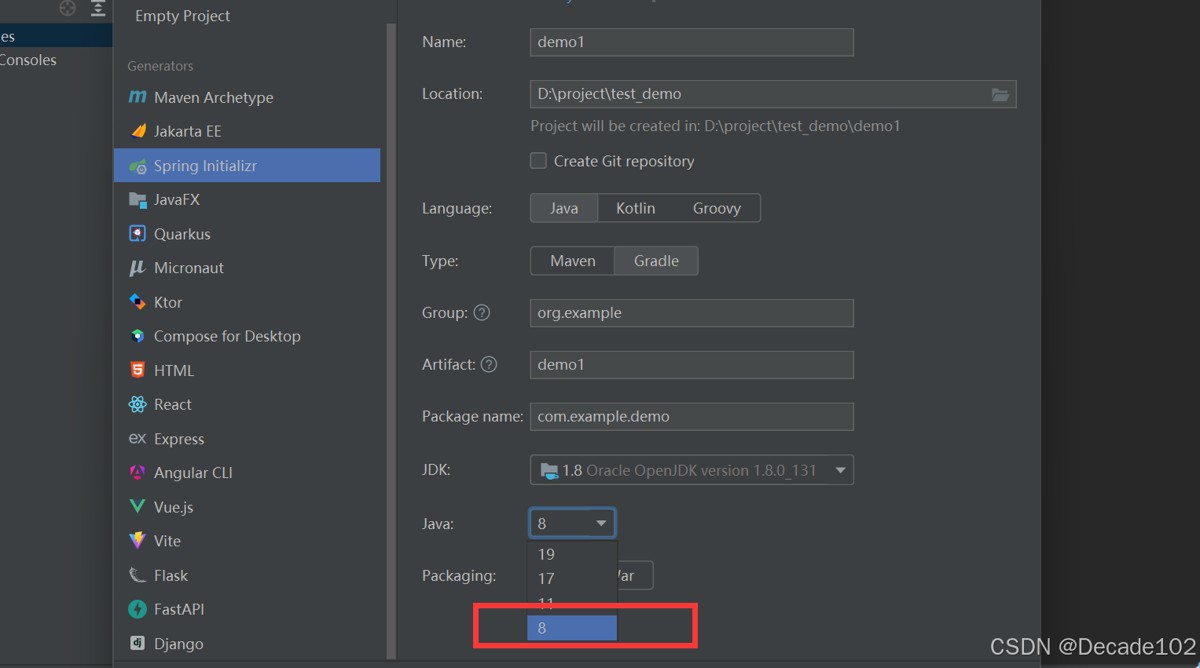Click the JavaFX folder icon
1200x668 pixels.
tap(138, 200)
